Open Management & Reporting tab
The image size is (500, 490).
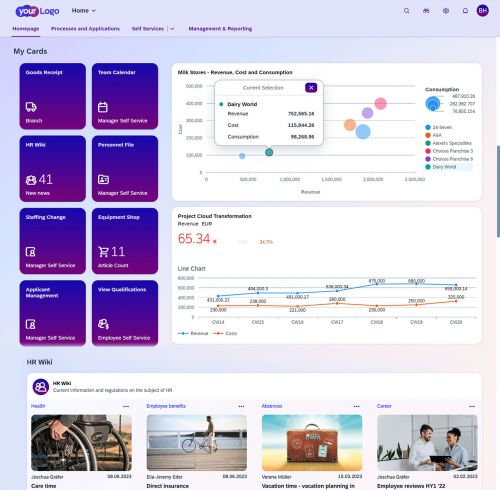point(220,29)
